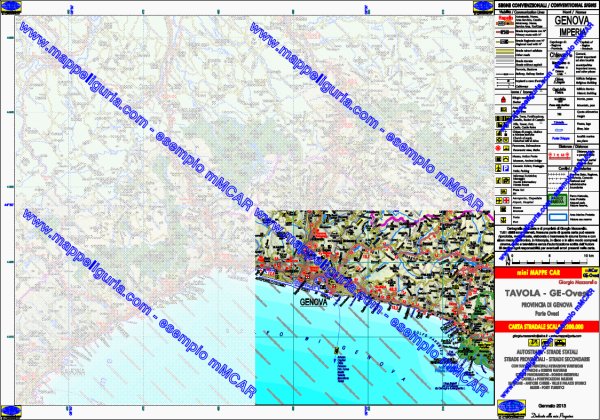Screen dimensions: 600x420
Task: Click the publisher logo beside Gennaio 2013
Action: pos(512,408)
